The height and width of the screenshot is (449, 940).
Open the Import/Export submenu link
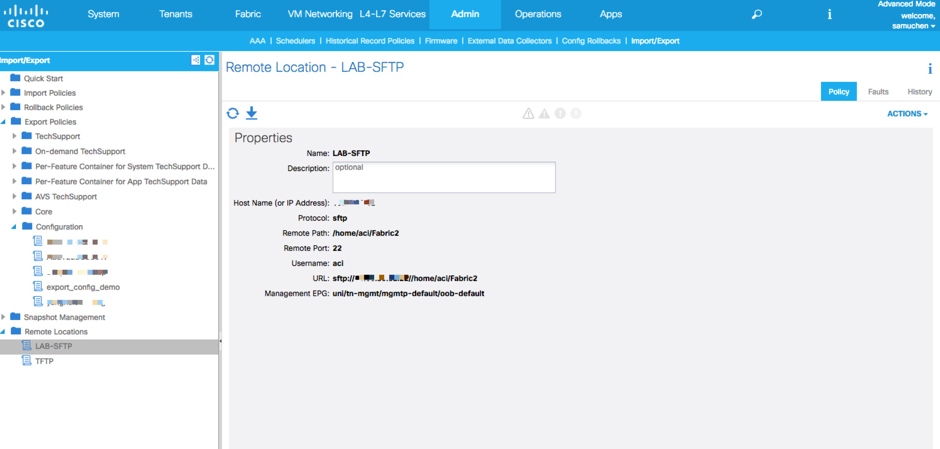pos(655,41)
